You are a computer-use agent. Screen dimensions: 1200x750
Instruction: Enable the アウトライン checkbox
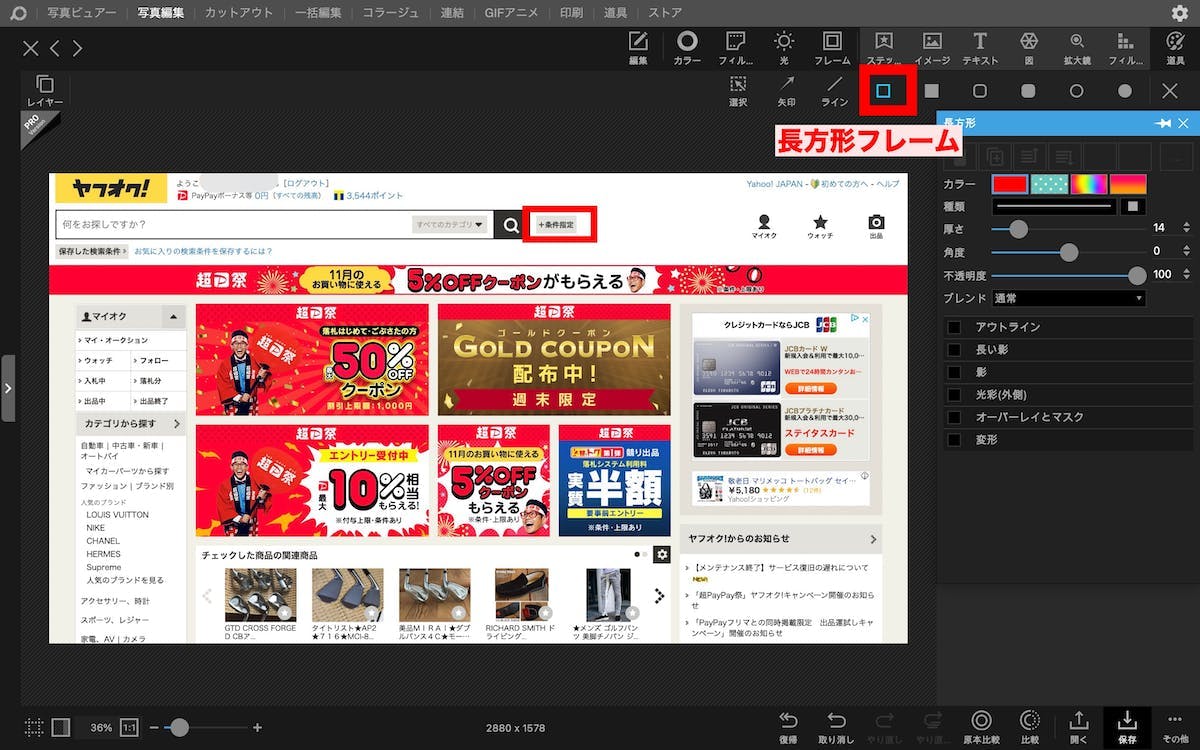coord(954,327)
